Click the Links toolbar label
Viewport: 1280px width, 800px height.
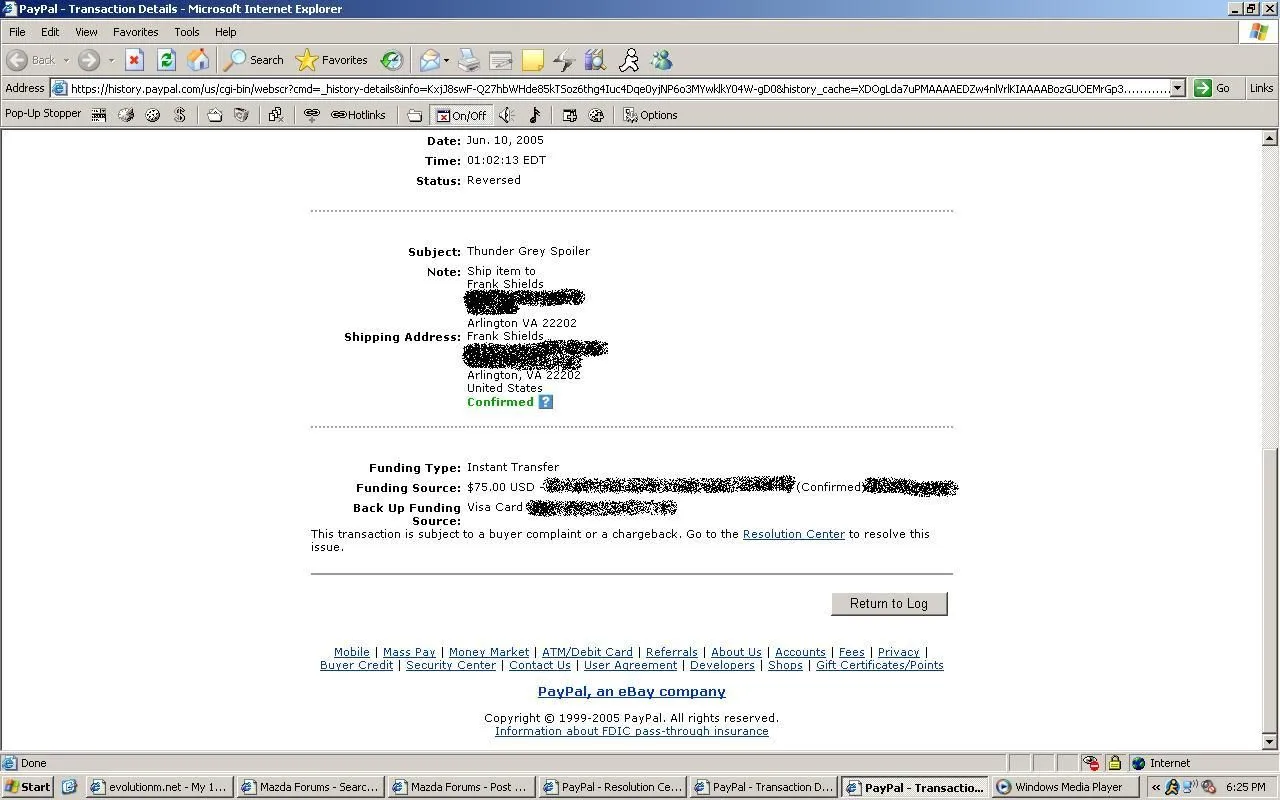[1261, 88]
